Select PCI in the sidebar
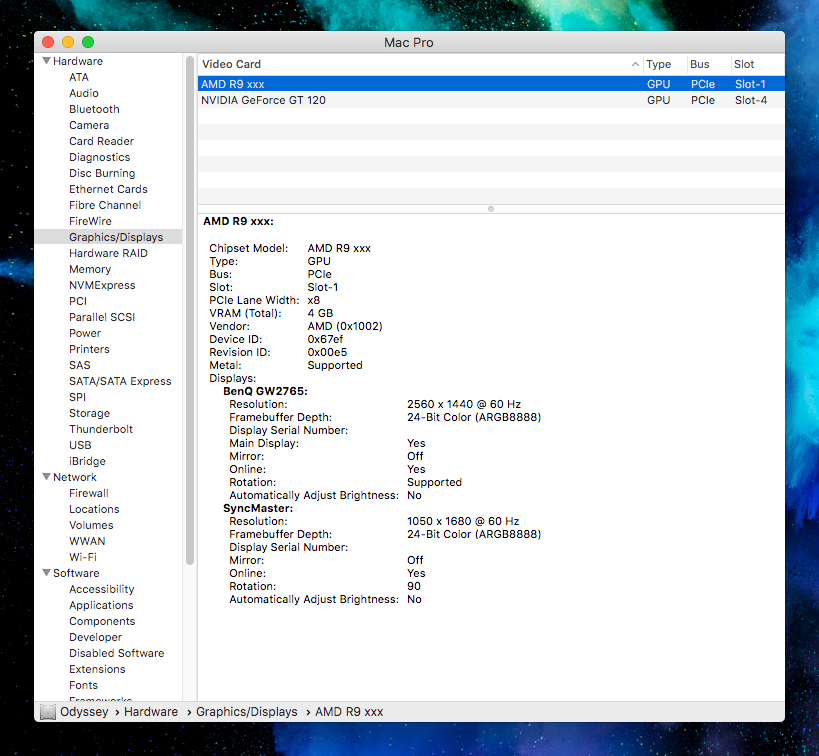Screen dimensions: 819x756 tap(78, 301)
